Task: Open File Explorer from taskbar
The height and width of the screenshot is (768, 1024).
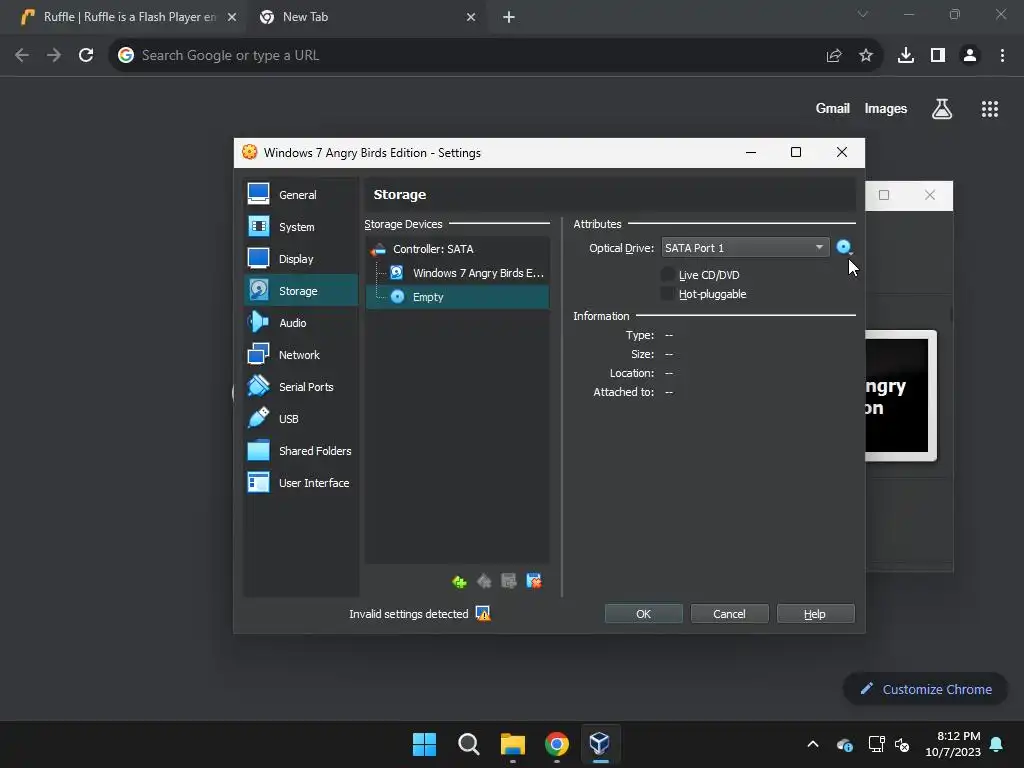Action: [x=513, y=744]
